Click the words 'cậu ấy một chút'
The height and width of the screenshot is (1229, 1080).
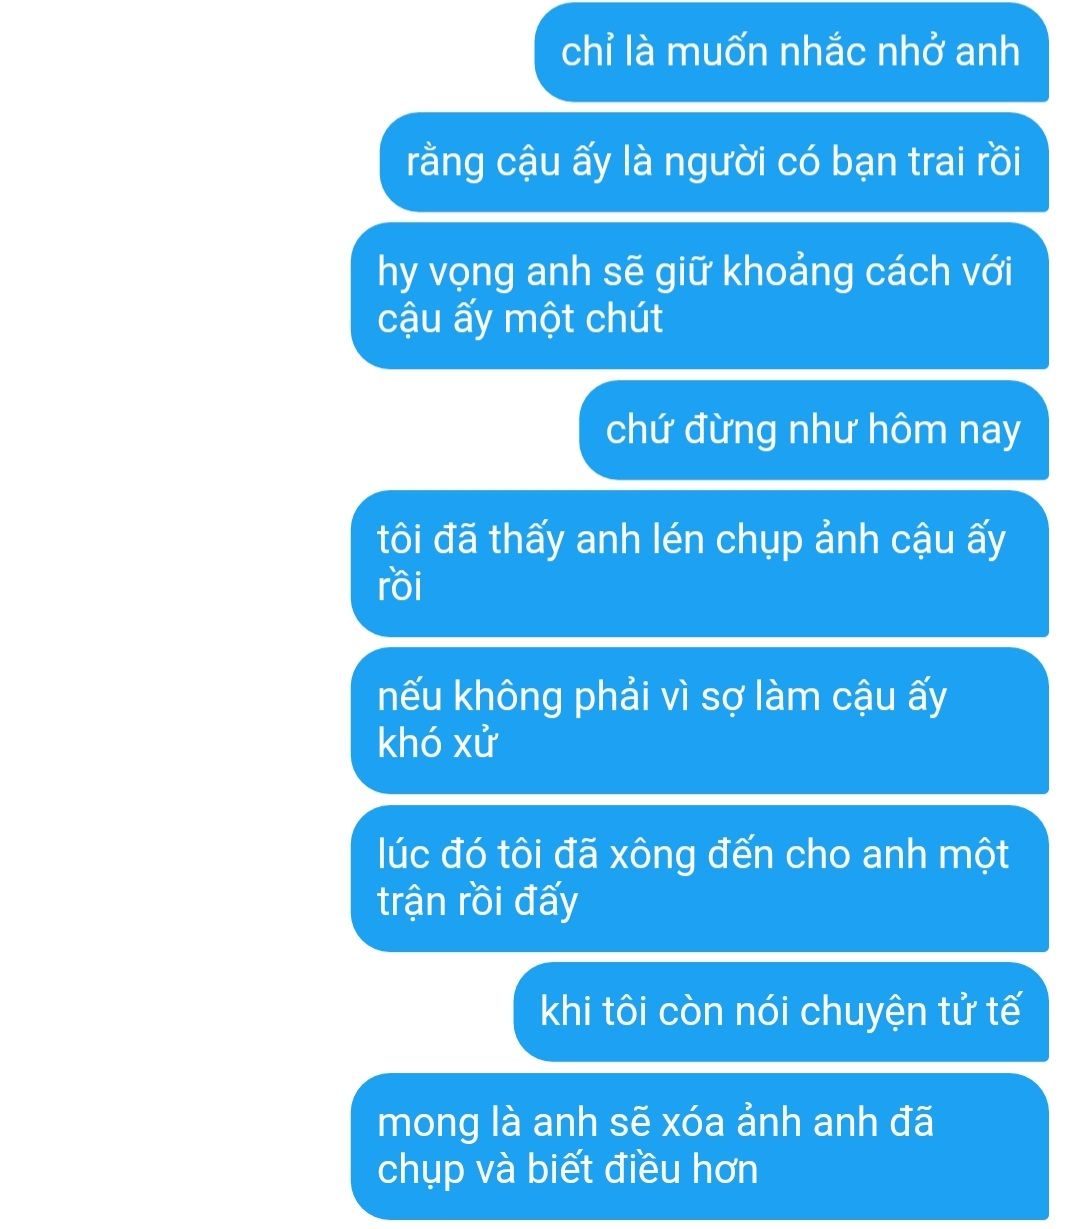click(x=520, y=319)
